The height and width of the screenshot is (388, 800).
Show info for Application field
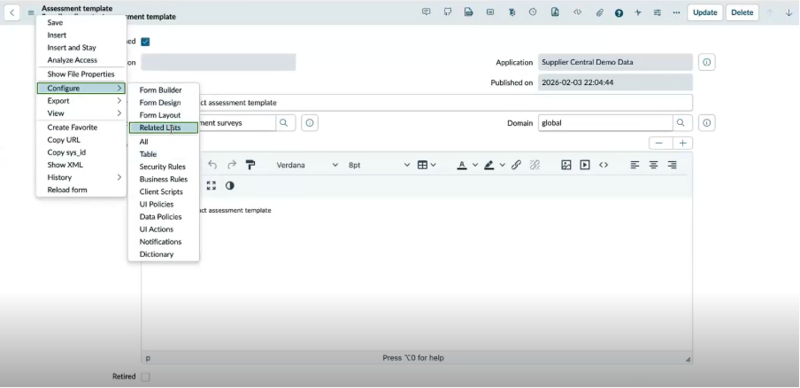click(x=707, y=62)
